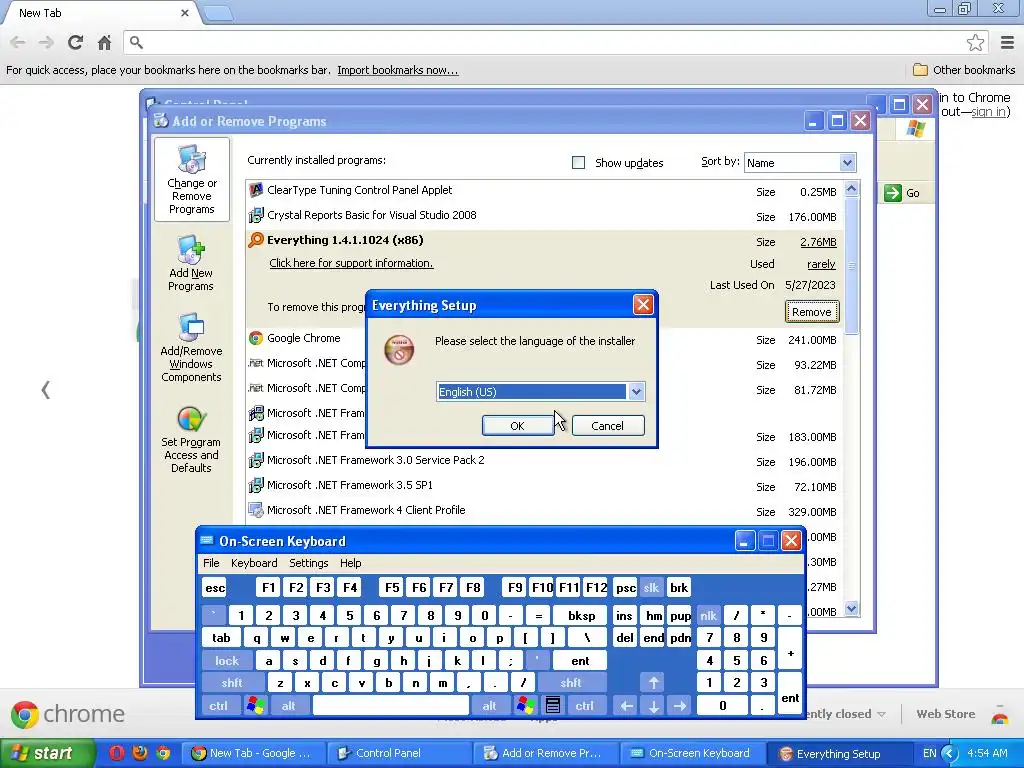Open the installer language dropdown
The image size is (1024, 768).
[x=636, y=392]
